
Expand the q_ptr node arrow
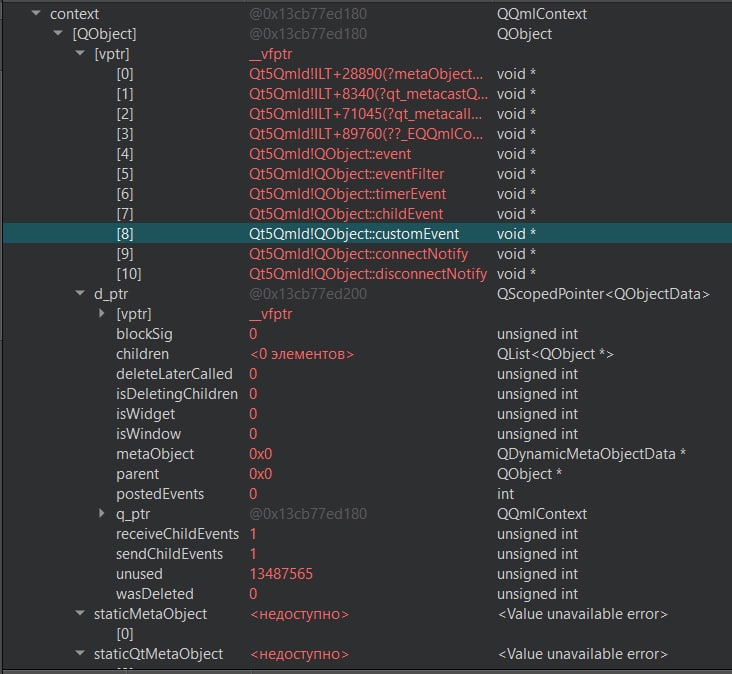102,513
